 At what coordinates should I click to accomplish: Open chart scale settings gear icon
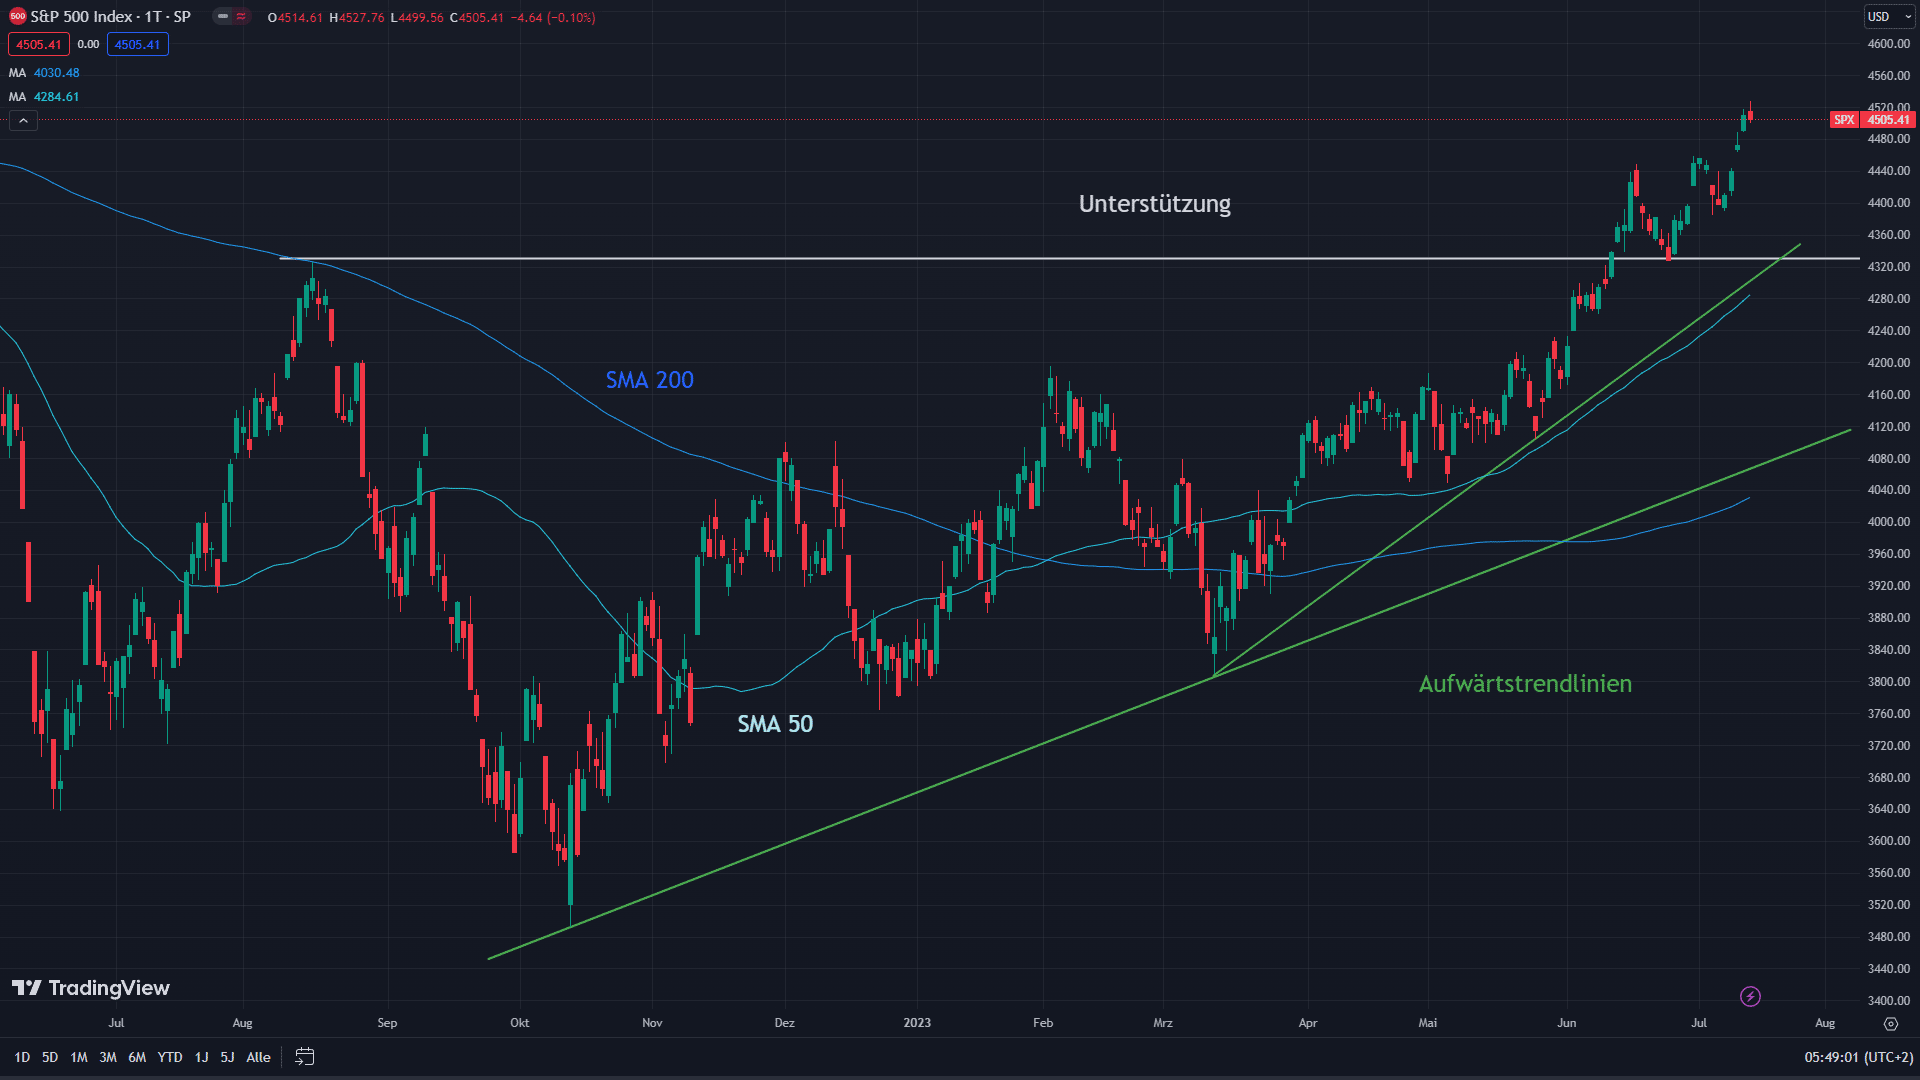tap(1890, 1023)
